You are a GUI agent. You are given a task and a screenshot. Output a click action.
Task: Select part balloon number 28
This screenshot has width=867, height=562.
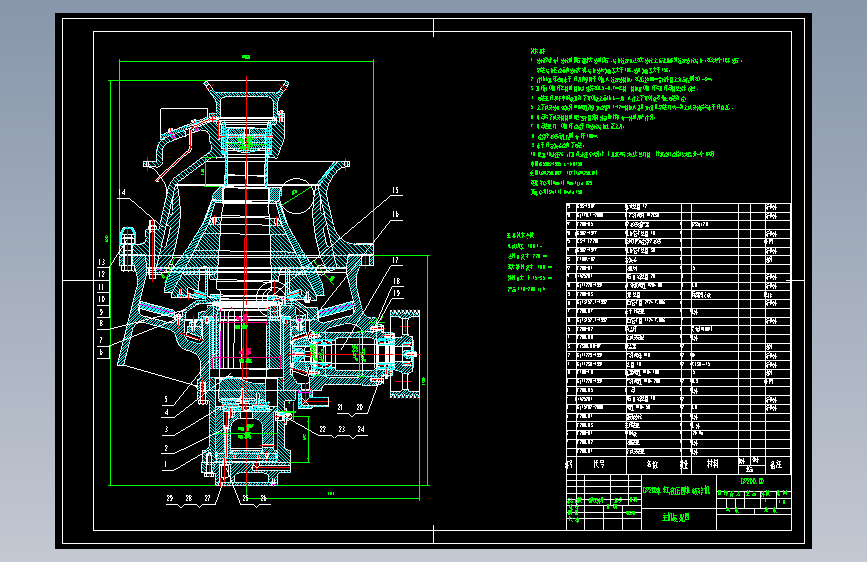pos(189,498)
